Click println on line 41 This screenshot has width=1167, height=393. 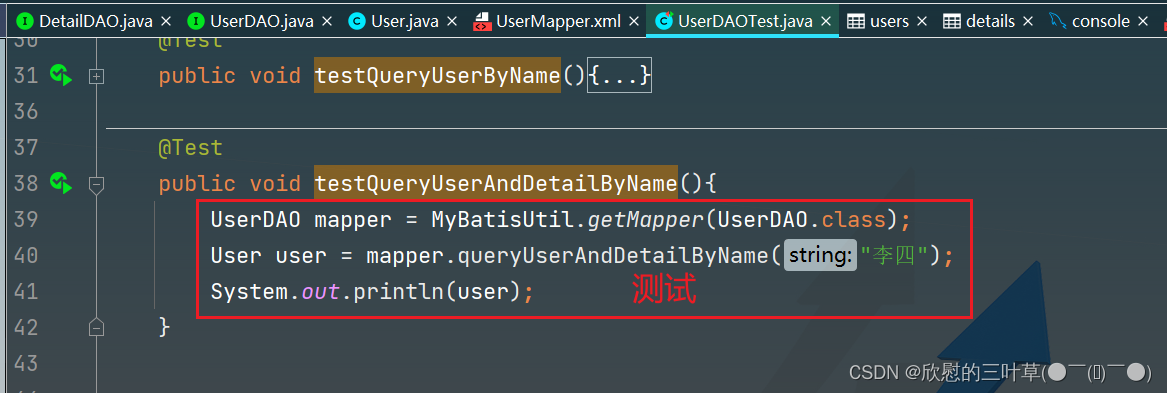tap(399, 292)
